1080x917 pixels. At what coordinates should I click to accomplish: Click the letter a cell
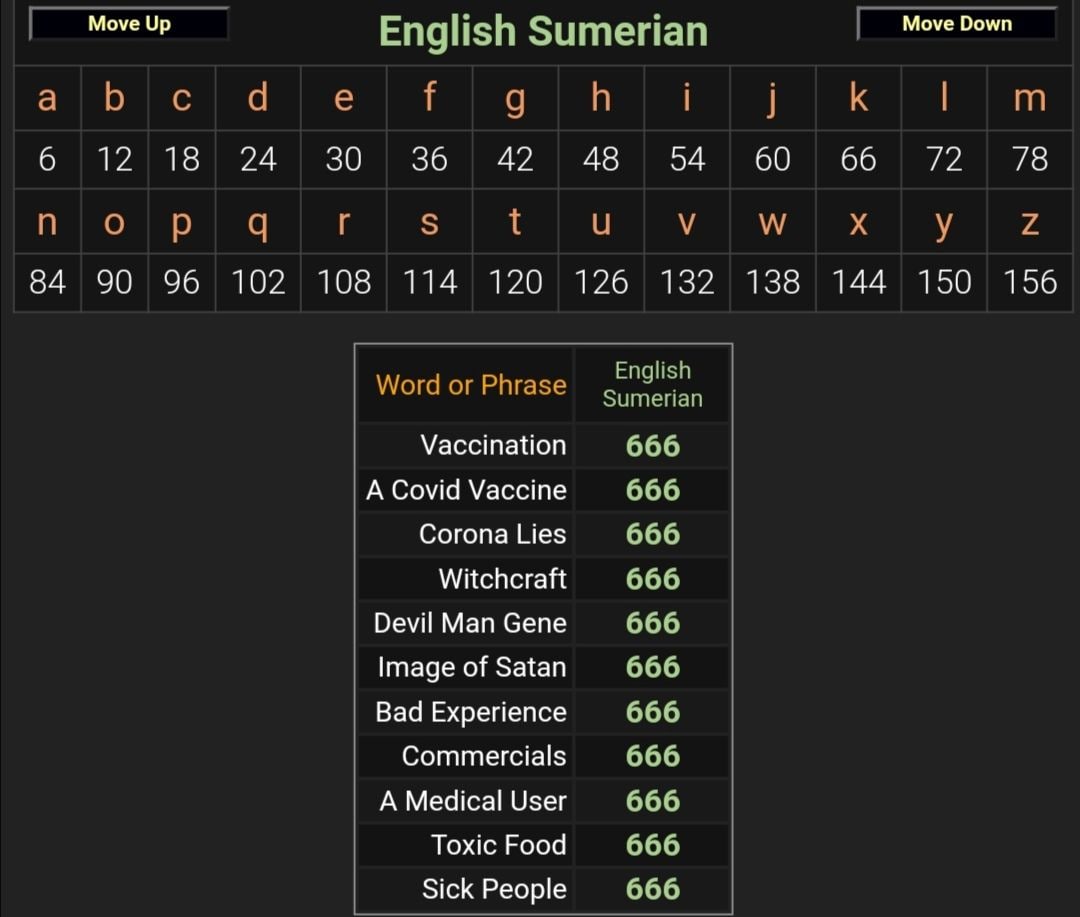tap(47, 98)
